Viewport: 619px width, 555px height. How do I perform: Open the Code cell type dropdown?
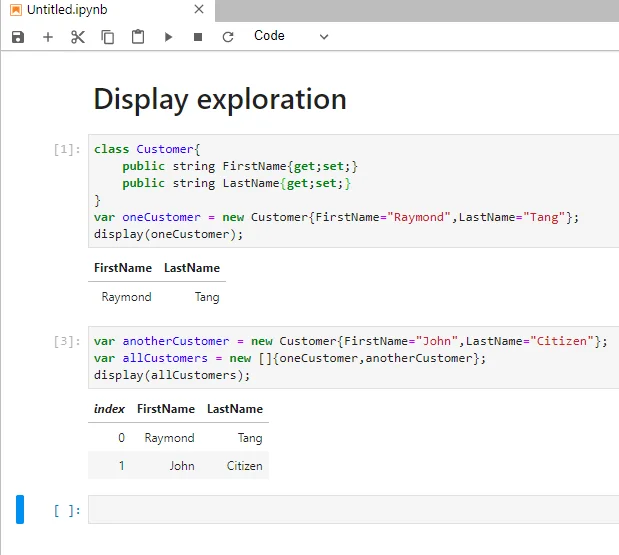pos(290,36)
